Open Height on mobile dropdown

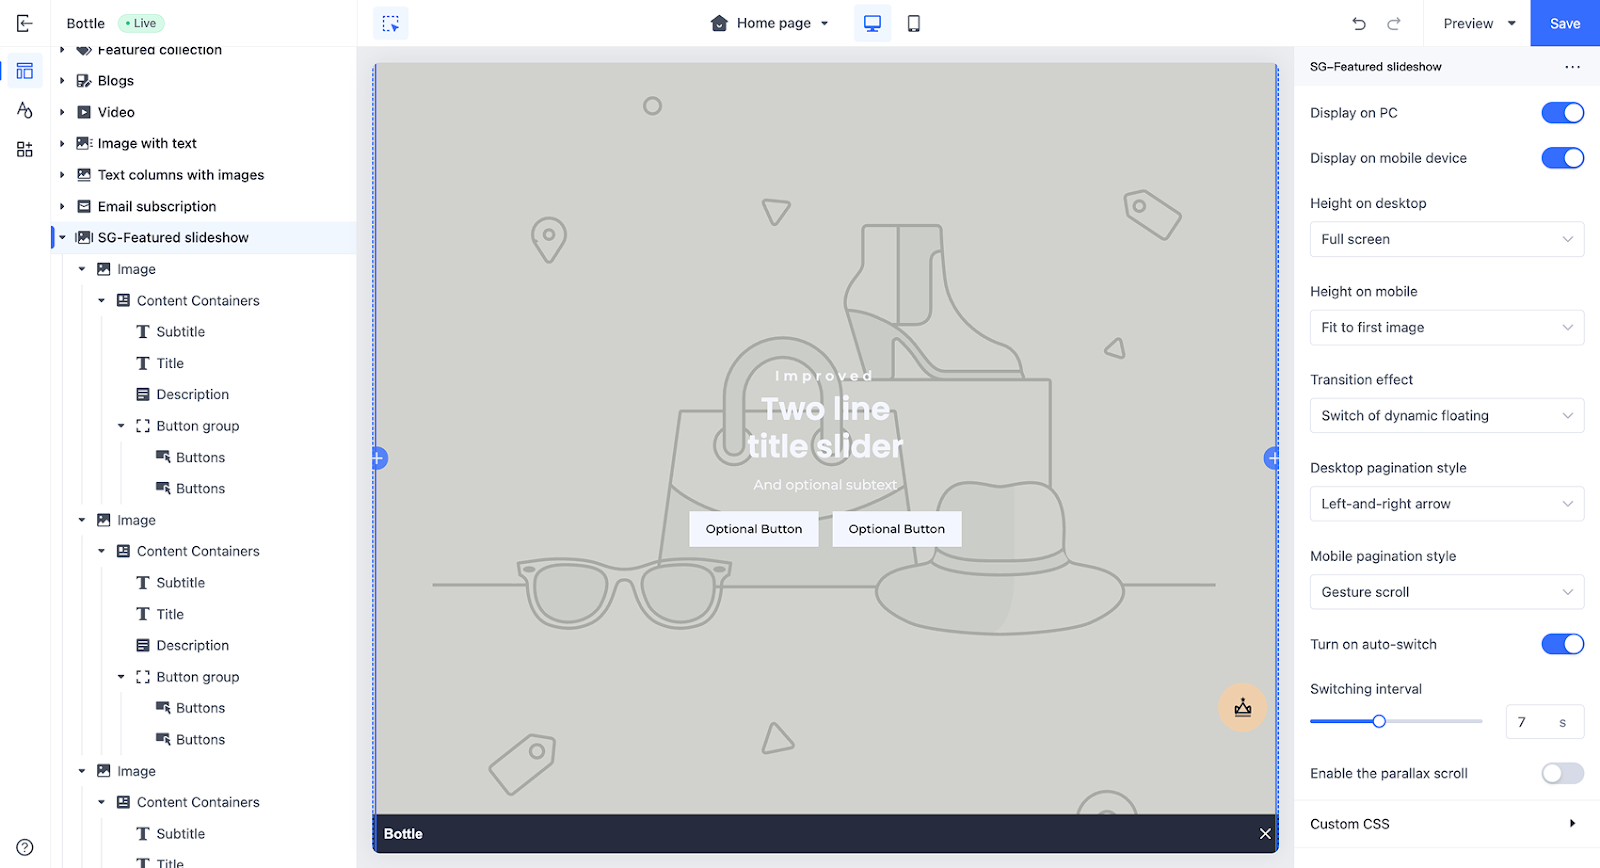pyautogui.click(x=1447, y=327)
